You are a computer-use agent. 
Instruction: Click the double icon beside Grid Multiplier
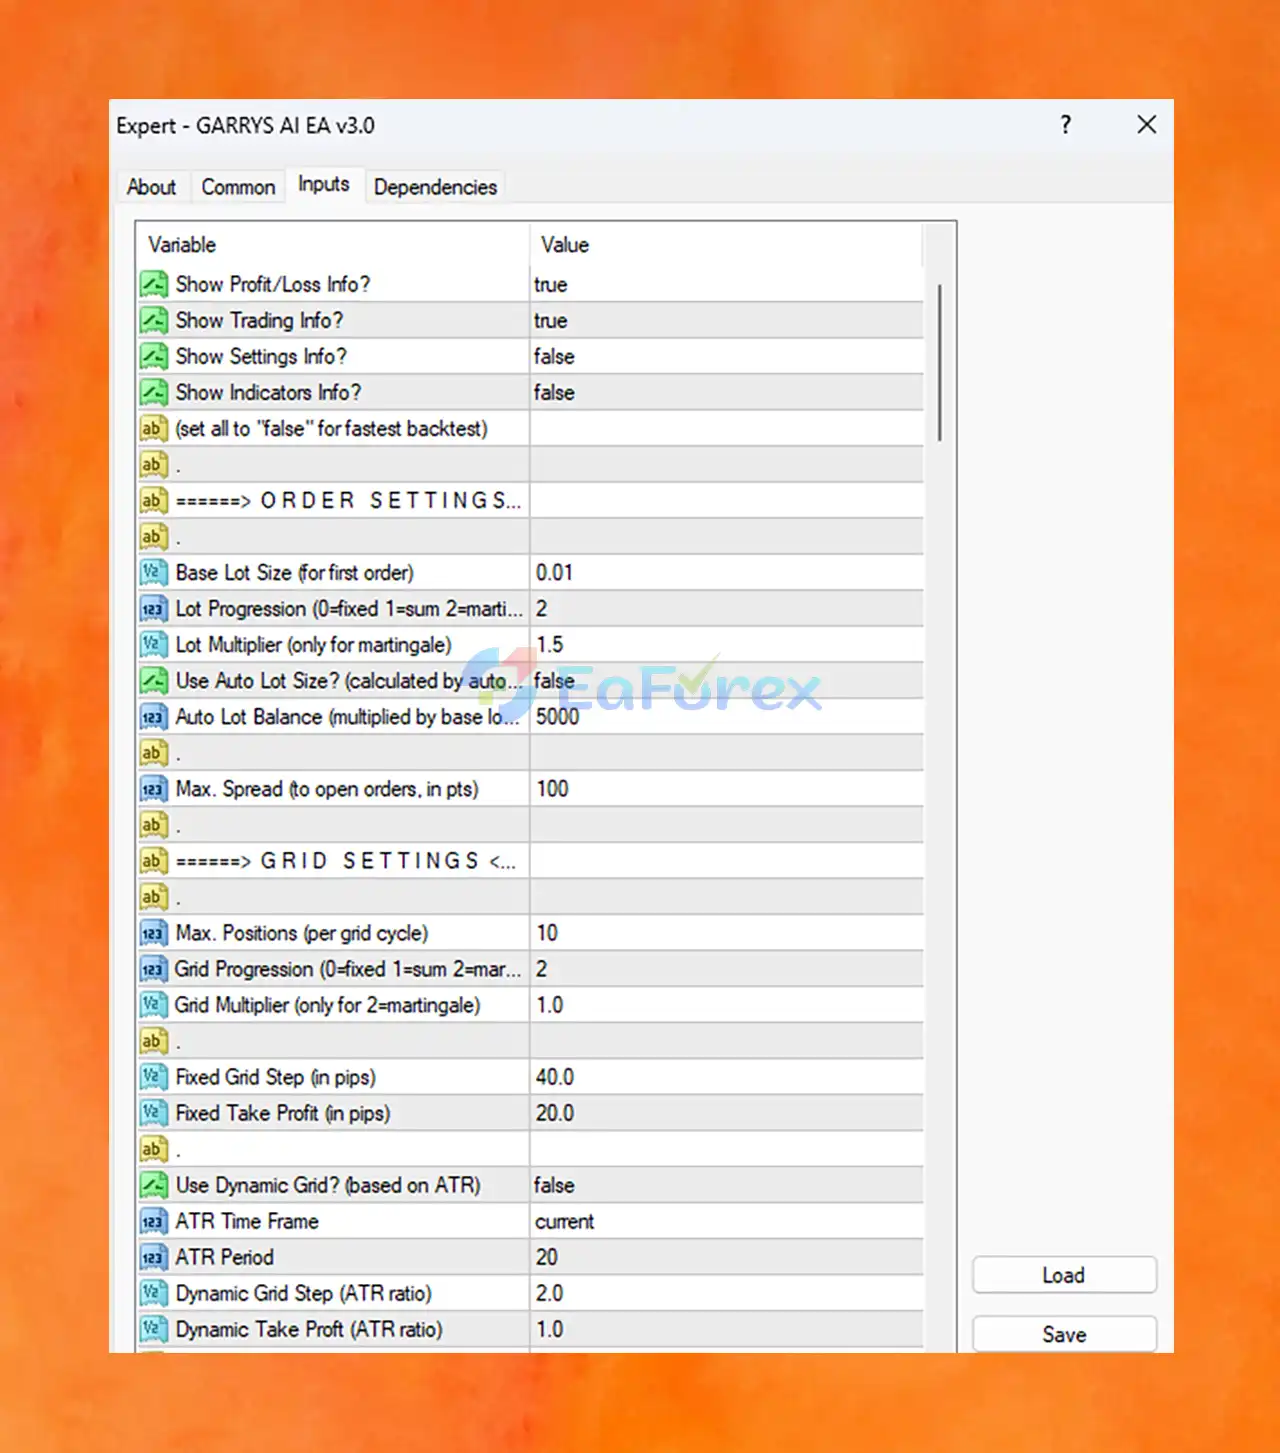tap(153, 1004)
